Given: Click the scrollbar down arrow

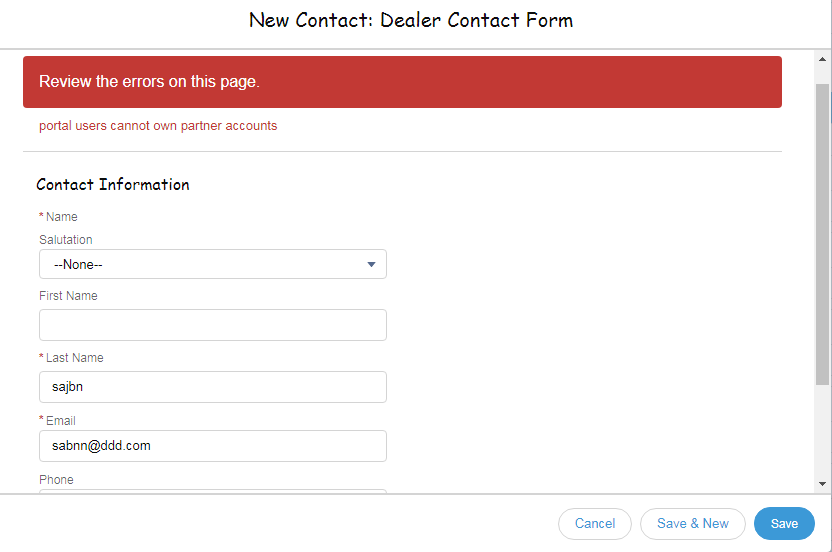Looking at the screenshot, I should pos(823,484).
